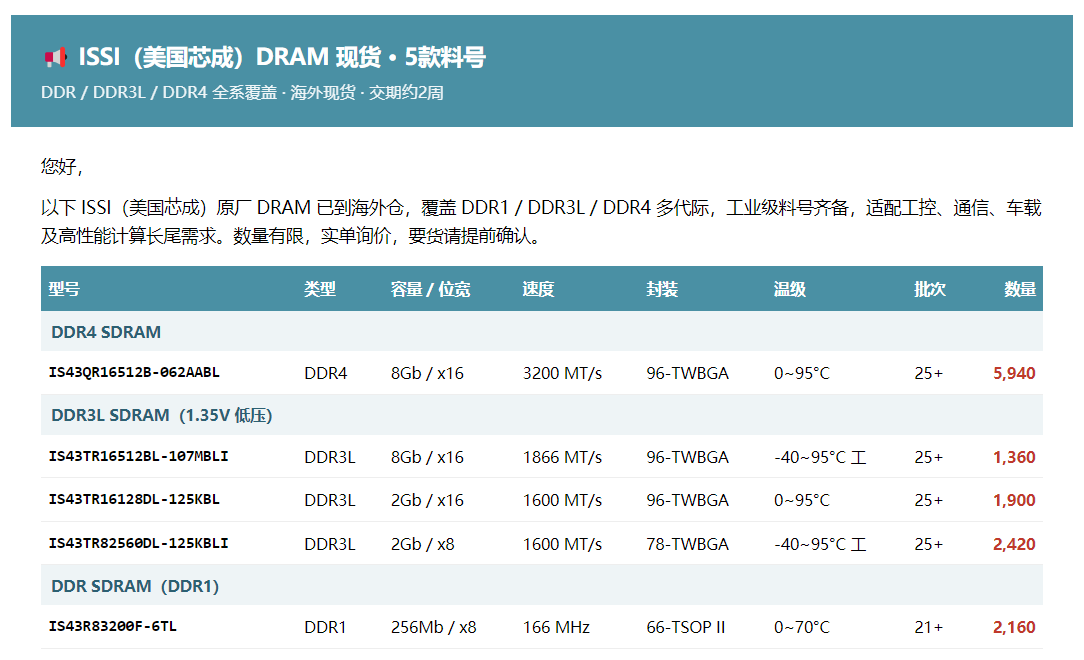Viewport: 1084px width, 660px height.
Task: Click the '数量' column header
Action: point(1020,289)
